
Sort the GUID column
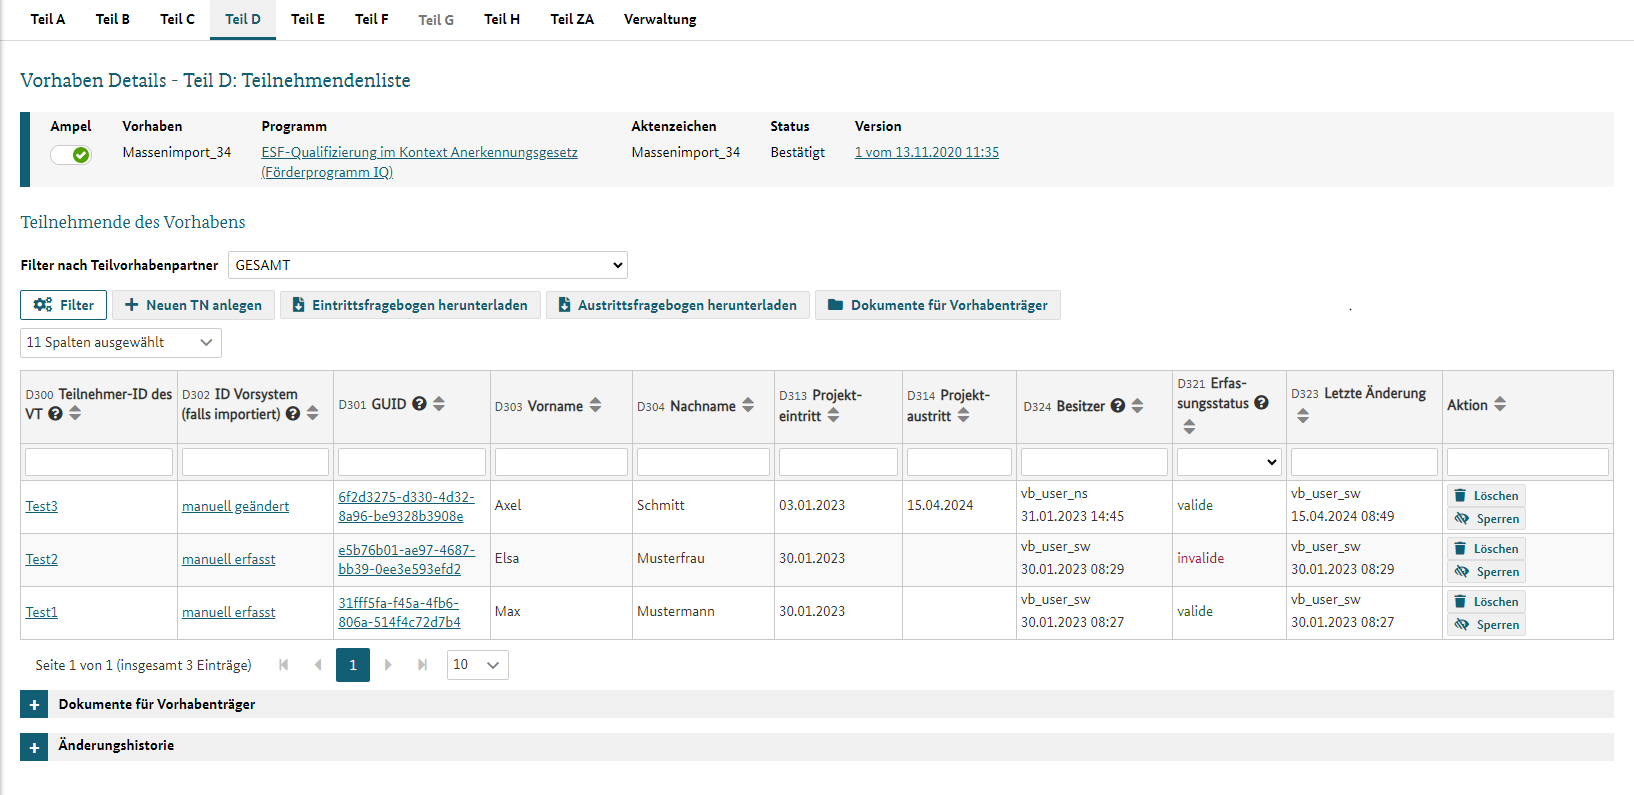click(439, 404)
